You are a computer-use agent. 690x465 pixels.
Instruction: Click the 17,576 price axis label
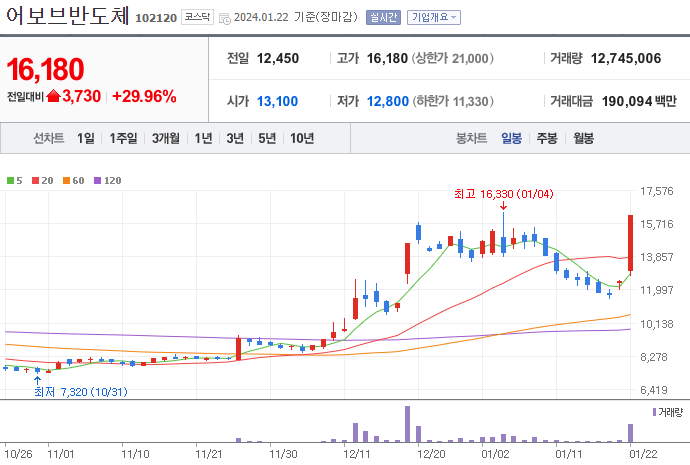657,191
